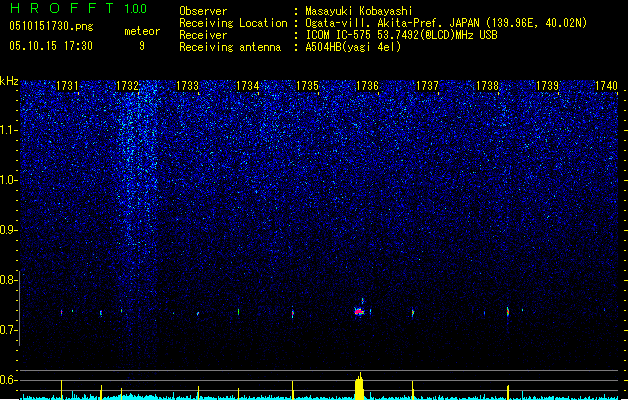Click the meteor echo just before 1735
629x400 pixels.
293,313
